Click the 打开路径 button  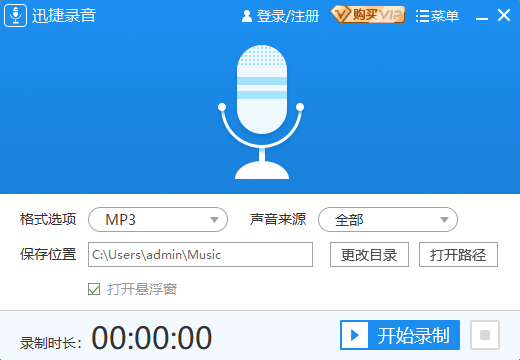coord(458,255)
